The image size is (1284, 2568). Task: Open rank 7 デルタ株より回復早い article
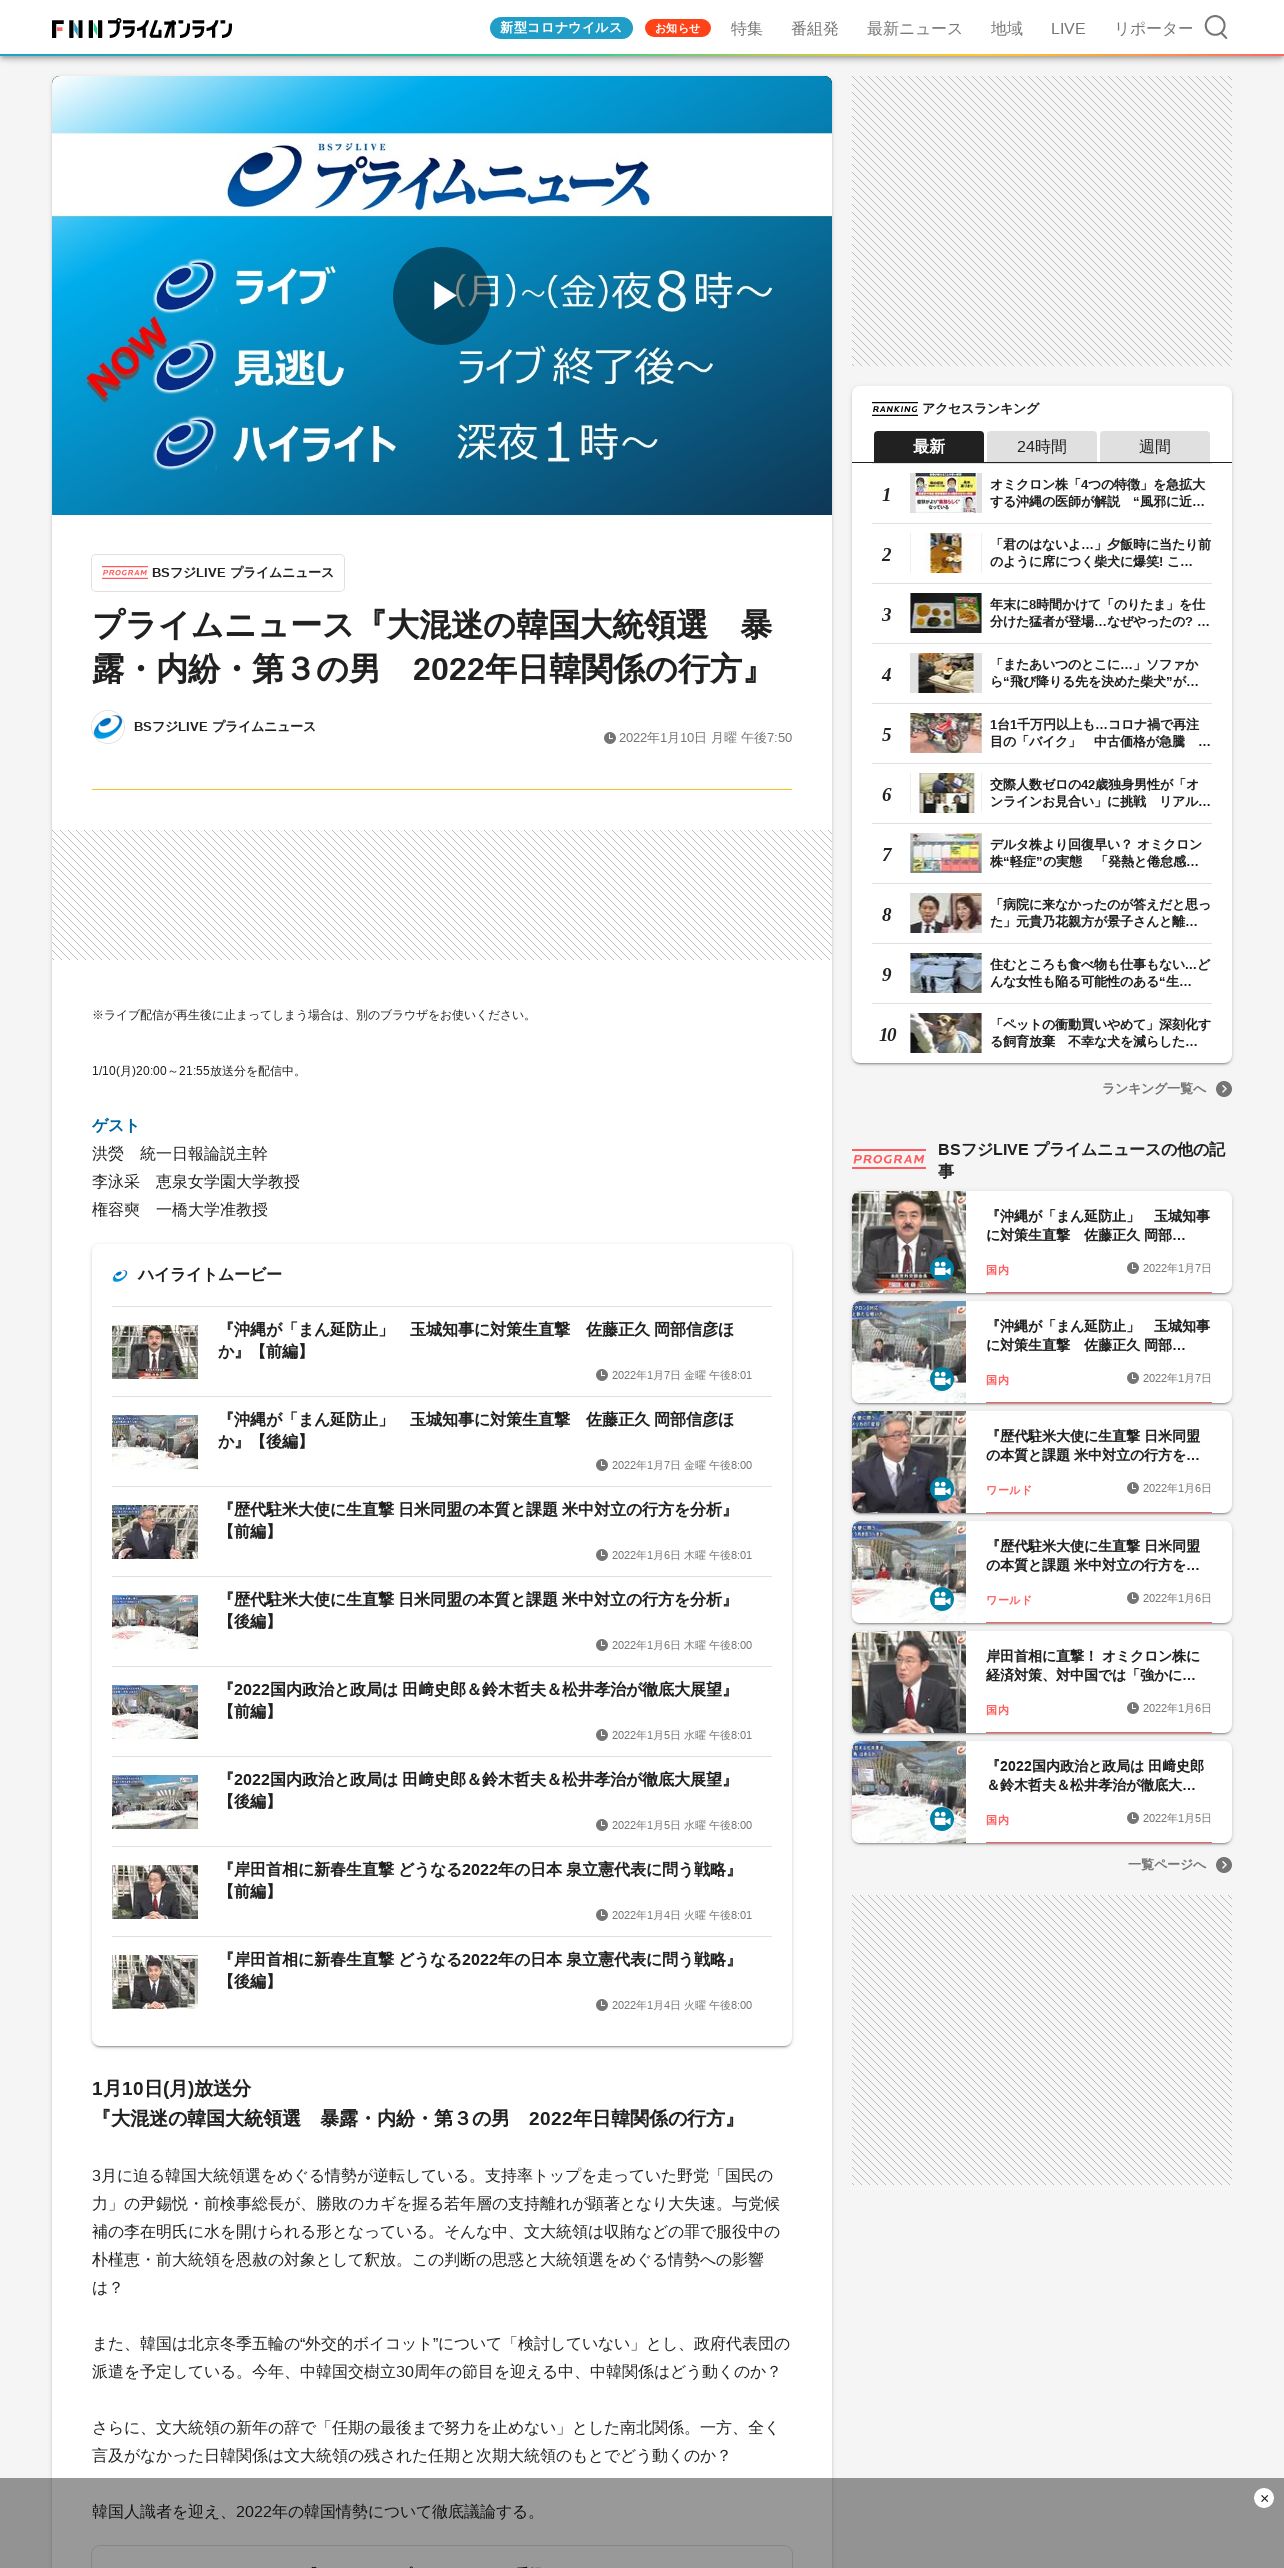[x=1042, y=854]
